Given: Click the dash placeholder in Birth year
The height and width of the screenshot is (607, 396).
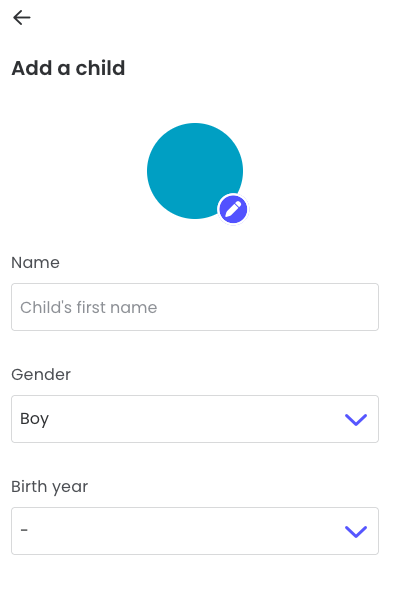Looking at the screenshot, I should (24, 530).
